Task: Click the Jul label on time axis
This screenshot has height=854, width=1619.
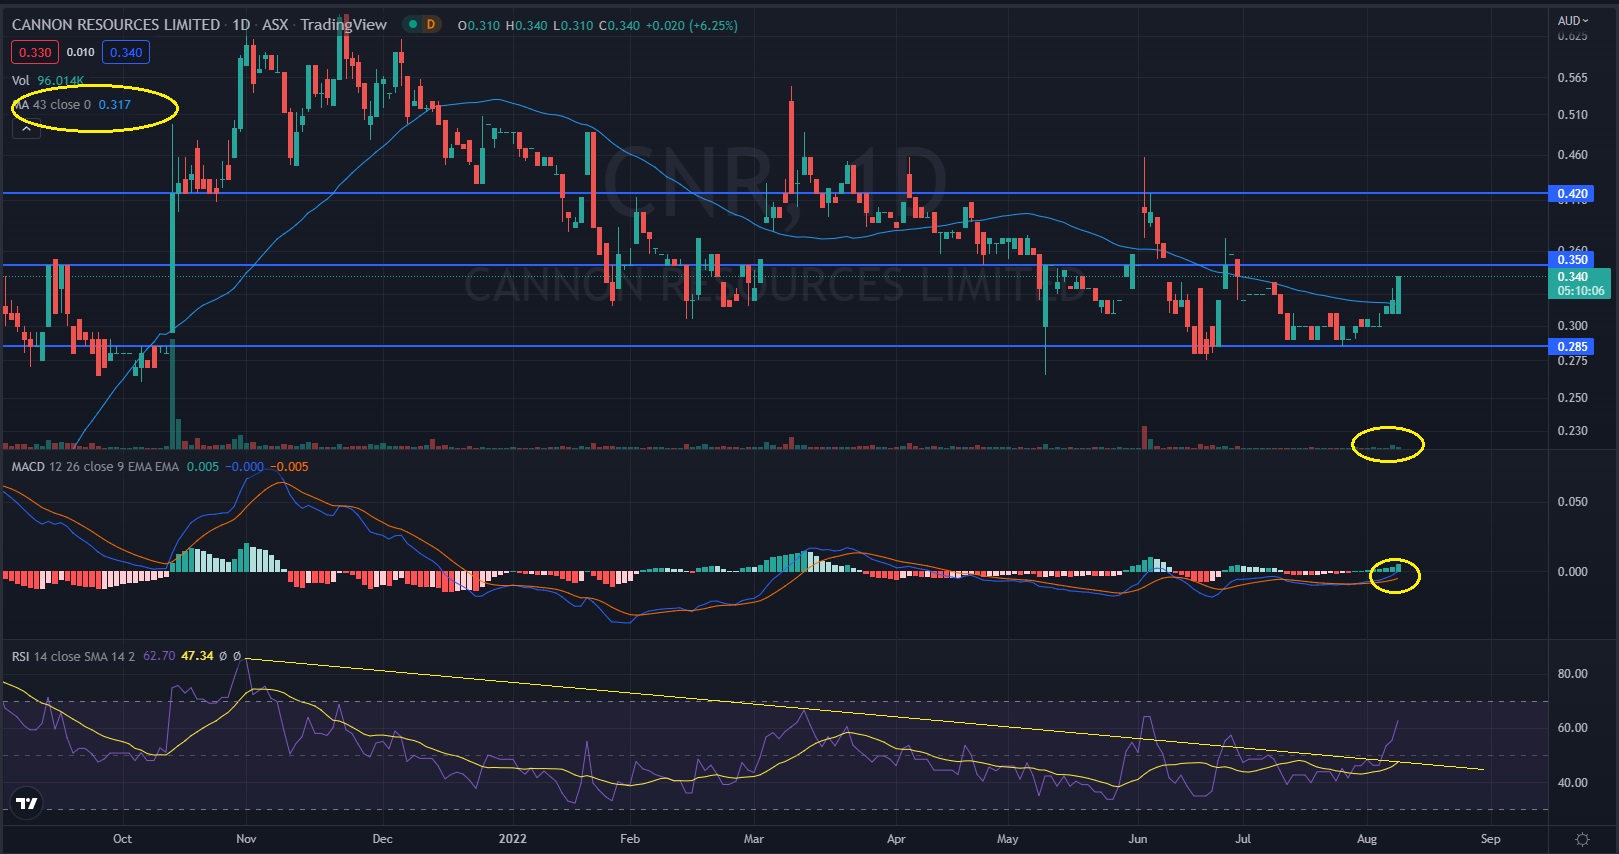Action: (1243, 838)
